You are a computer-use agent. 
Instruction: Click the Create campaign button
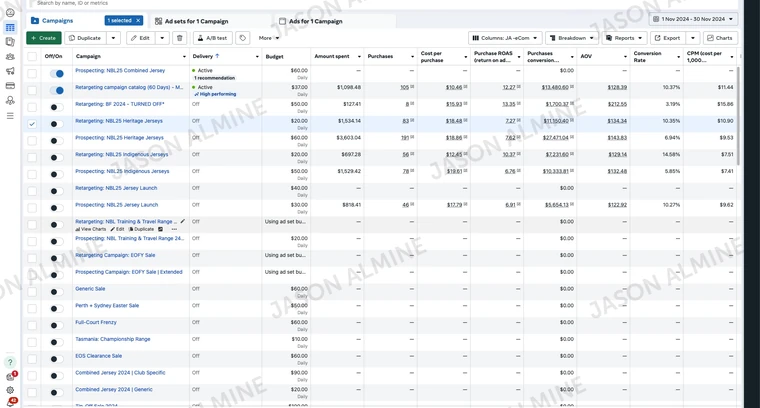click(44, 38)
